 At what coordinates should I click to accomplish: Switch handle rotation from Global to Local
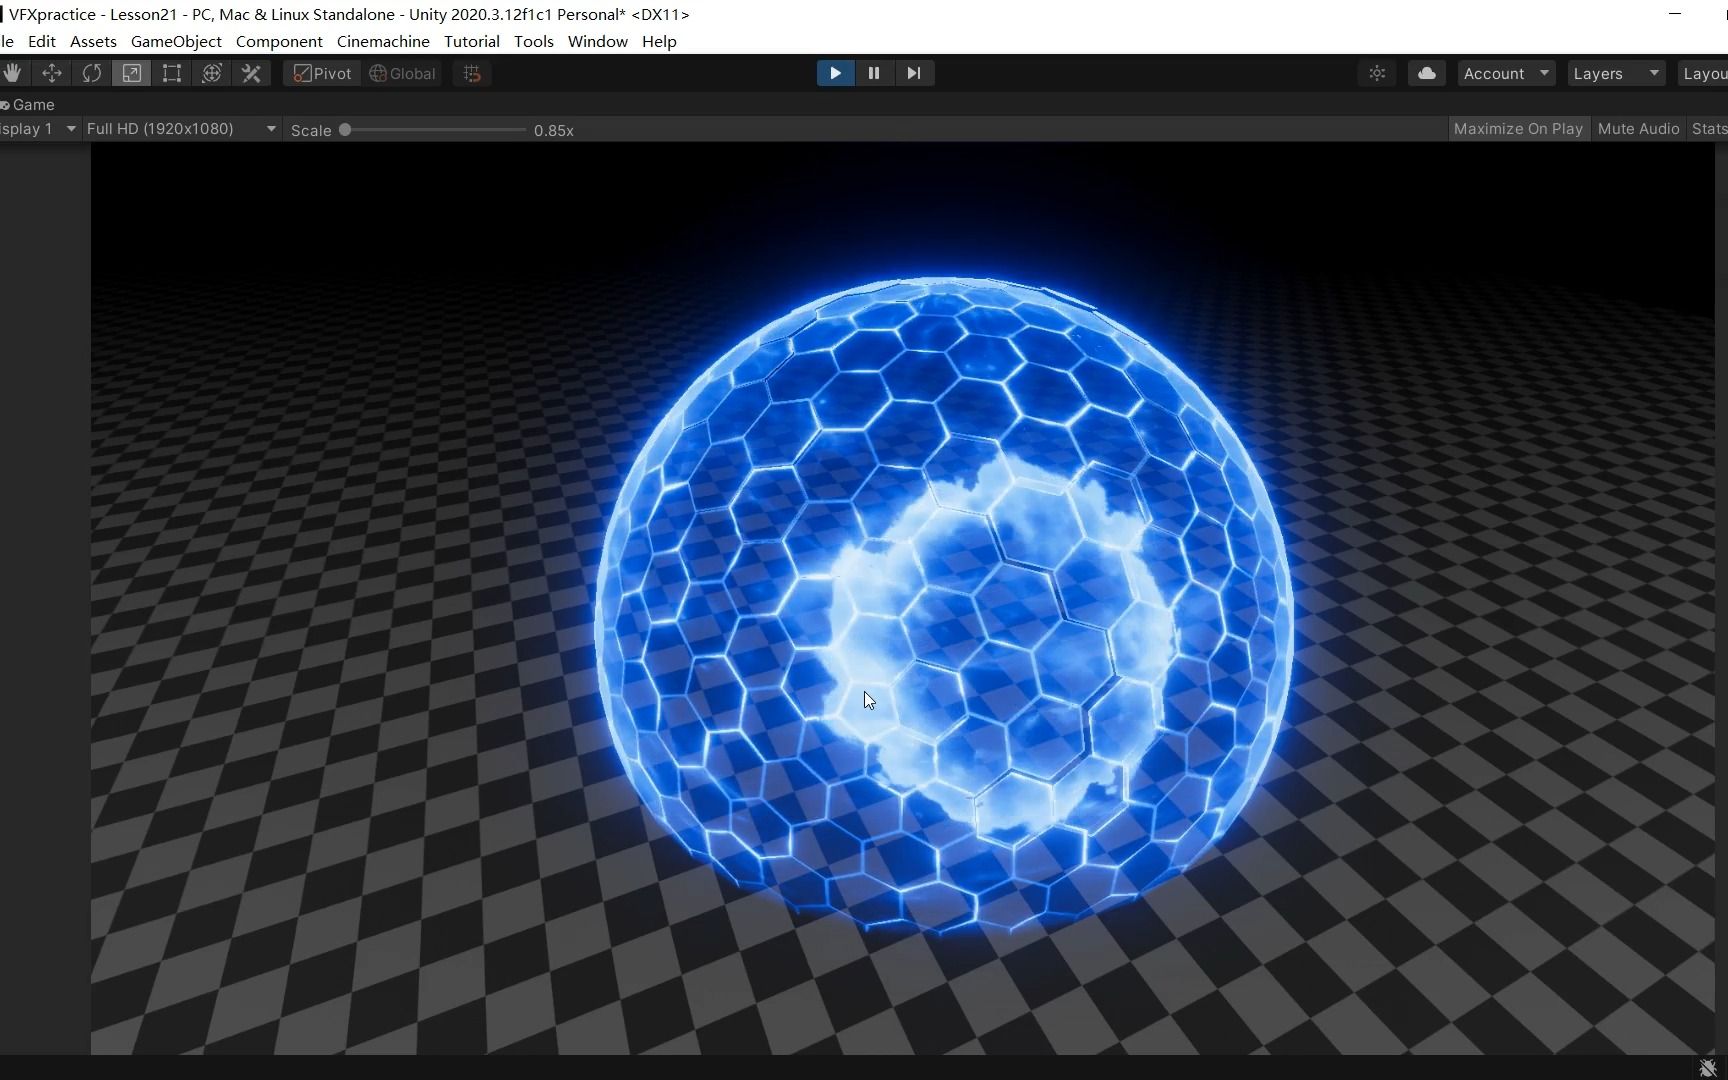[x=402, y=73]
